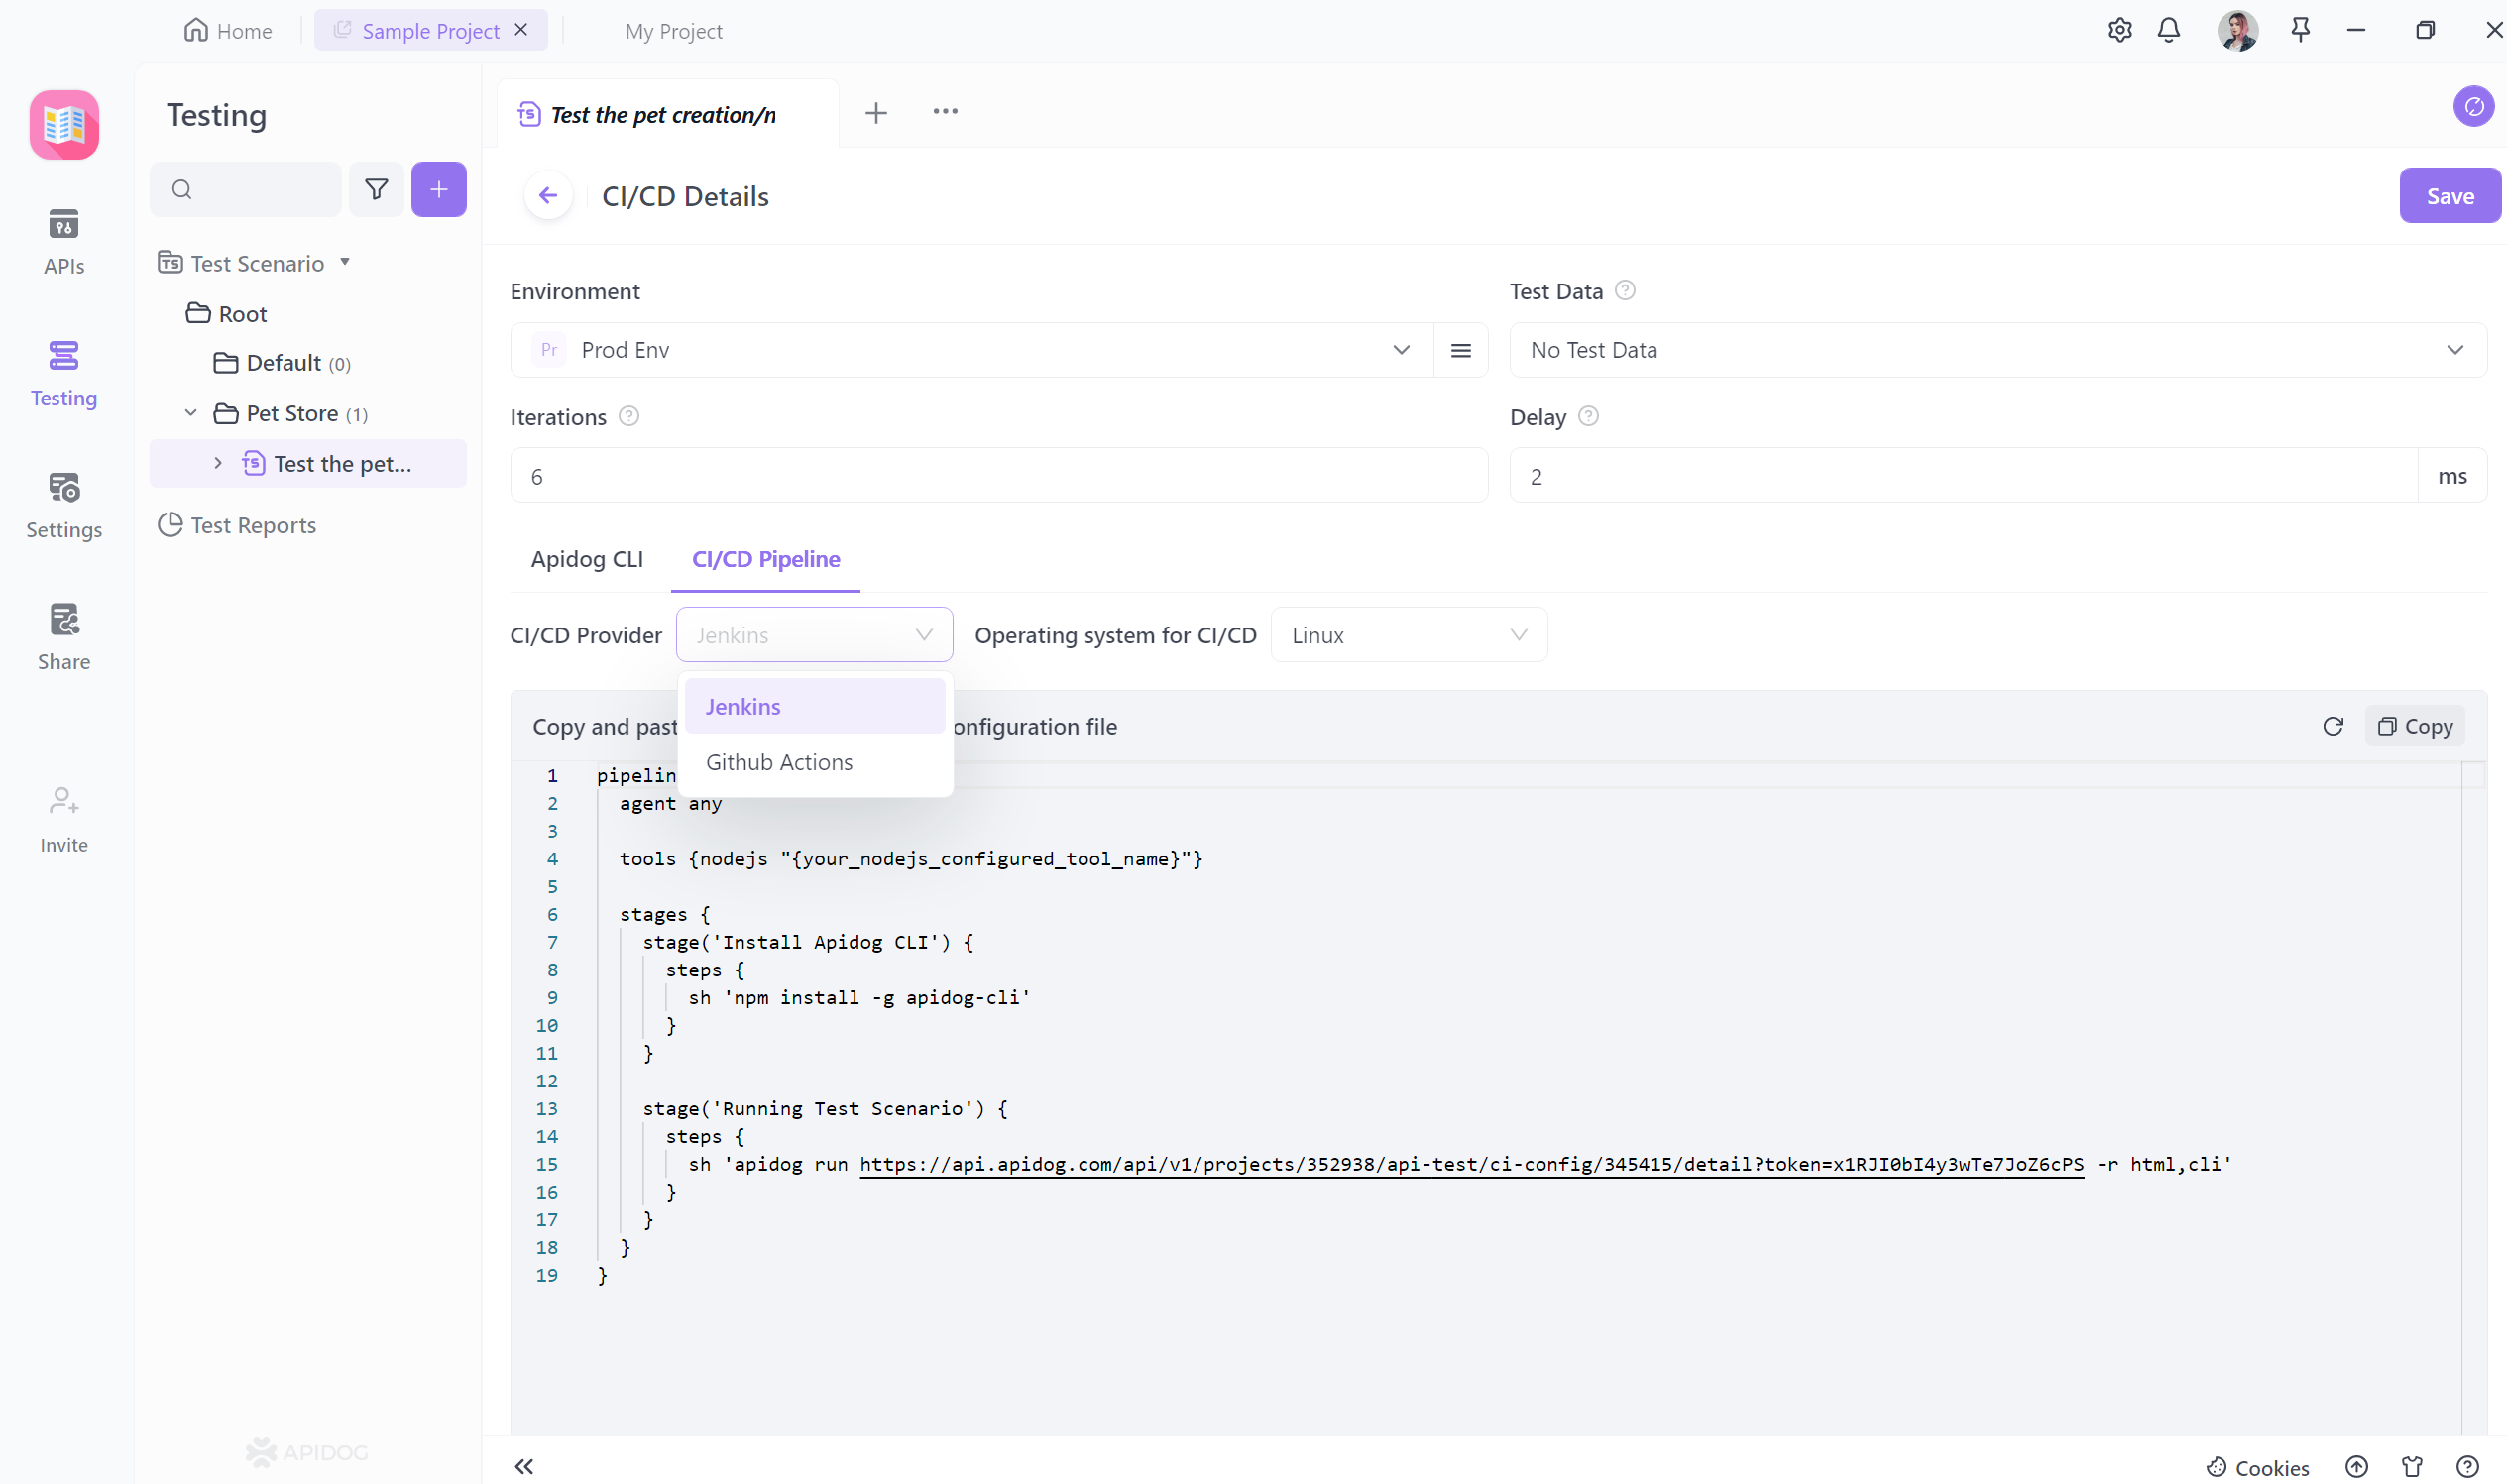Click the Testing sidebar icon

(63, 373)
